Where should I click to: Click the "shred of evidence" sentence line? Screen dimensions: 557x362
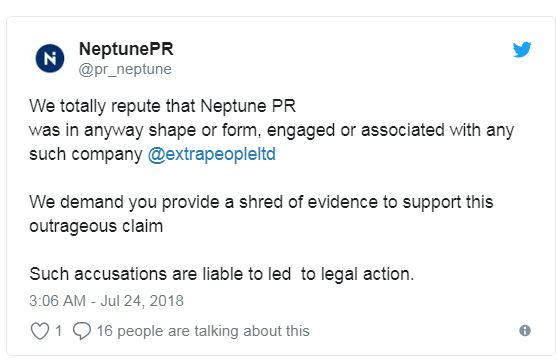pos(261,202)
